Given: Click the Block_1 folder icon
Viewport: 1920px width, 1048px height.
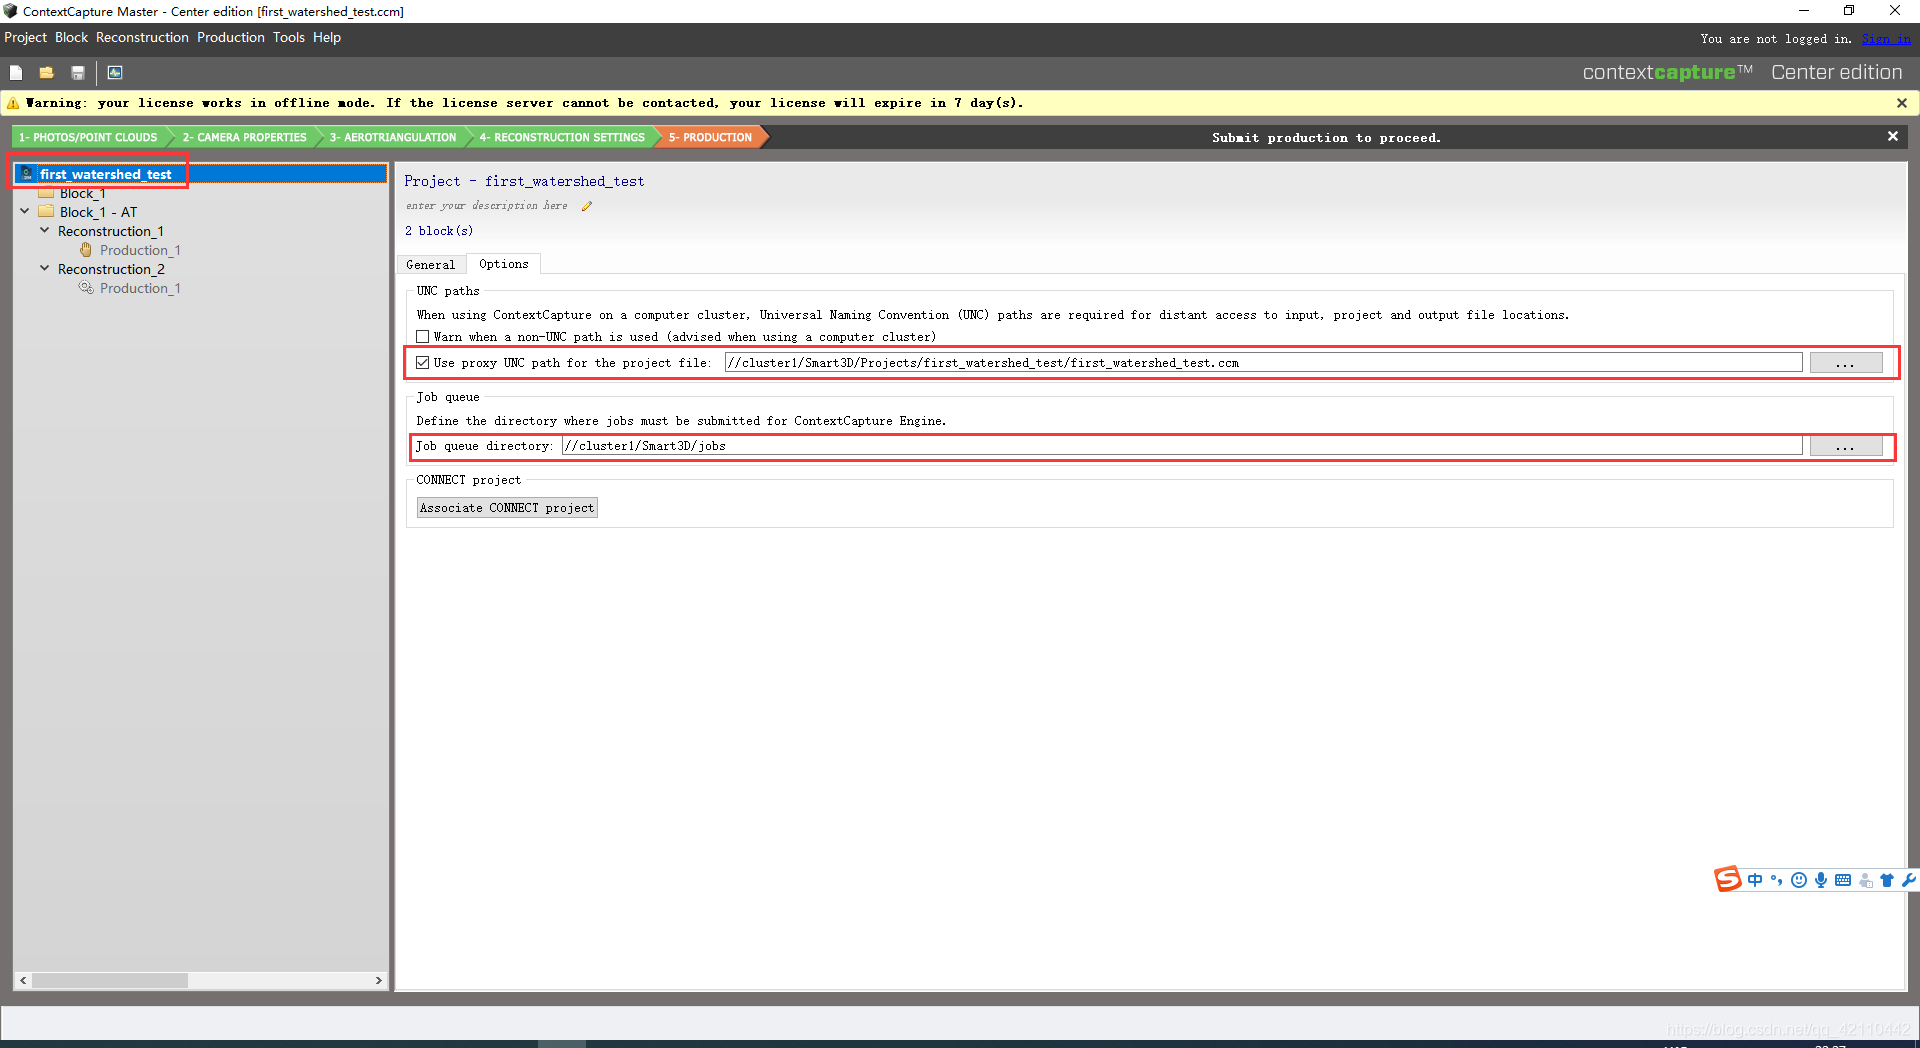Looking at the screenshot, I should (46, 193).
